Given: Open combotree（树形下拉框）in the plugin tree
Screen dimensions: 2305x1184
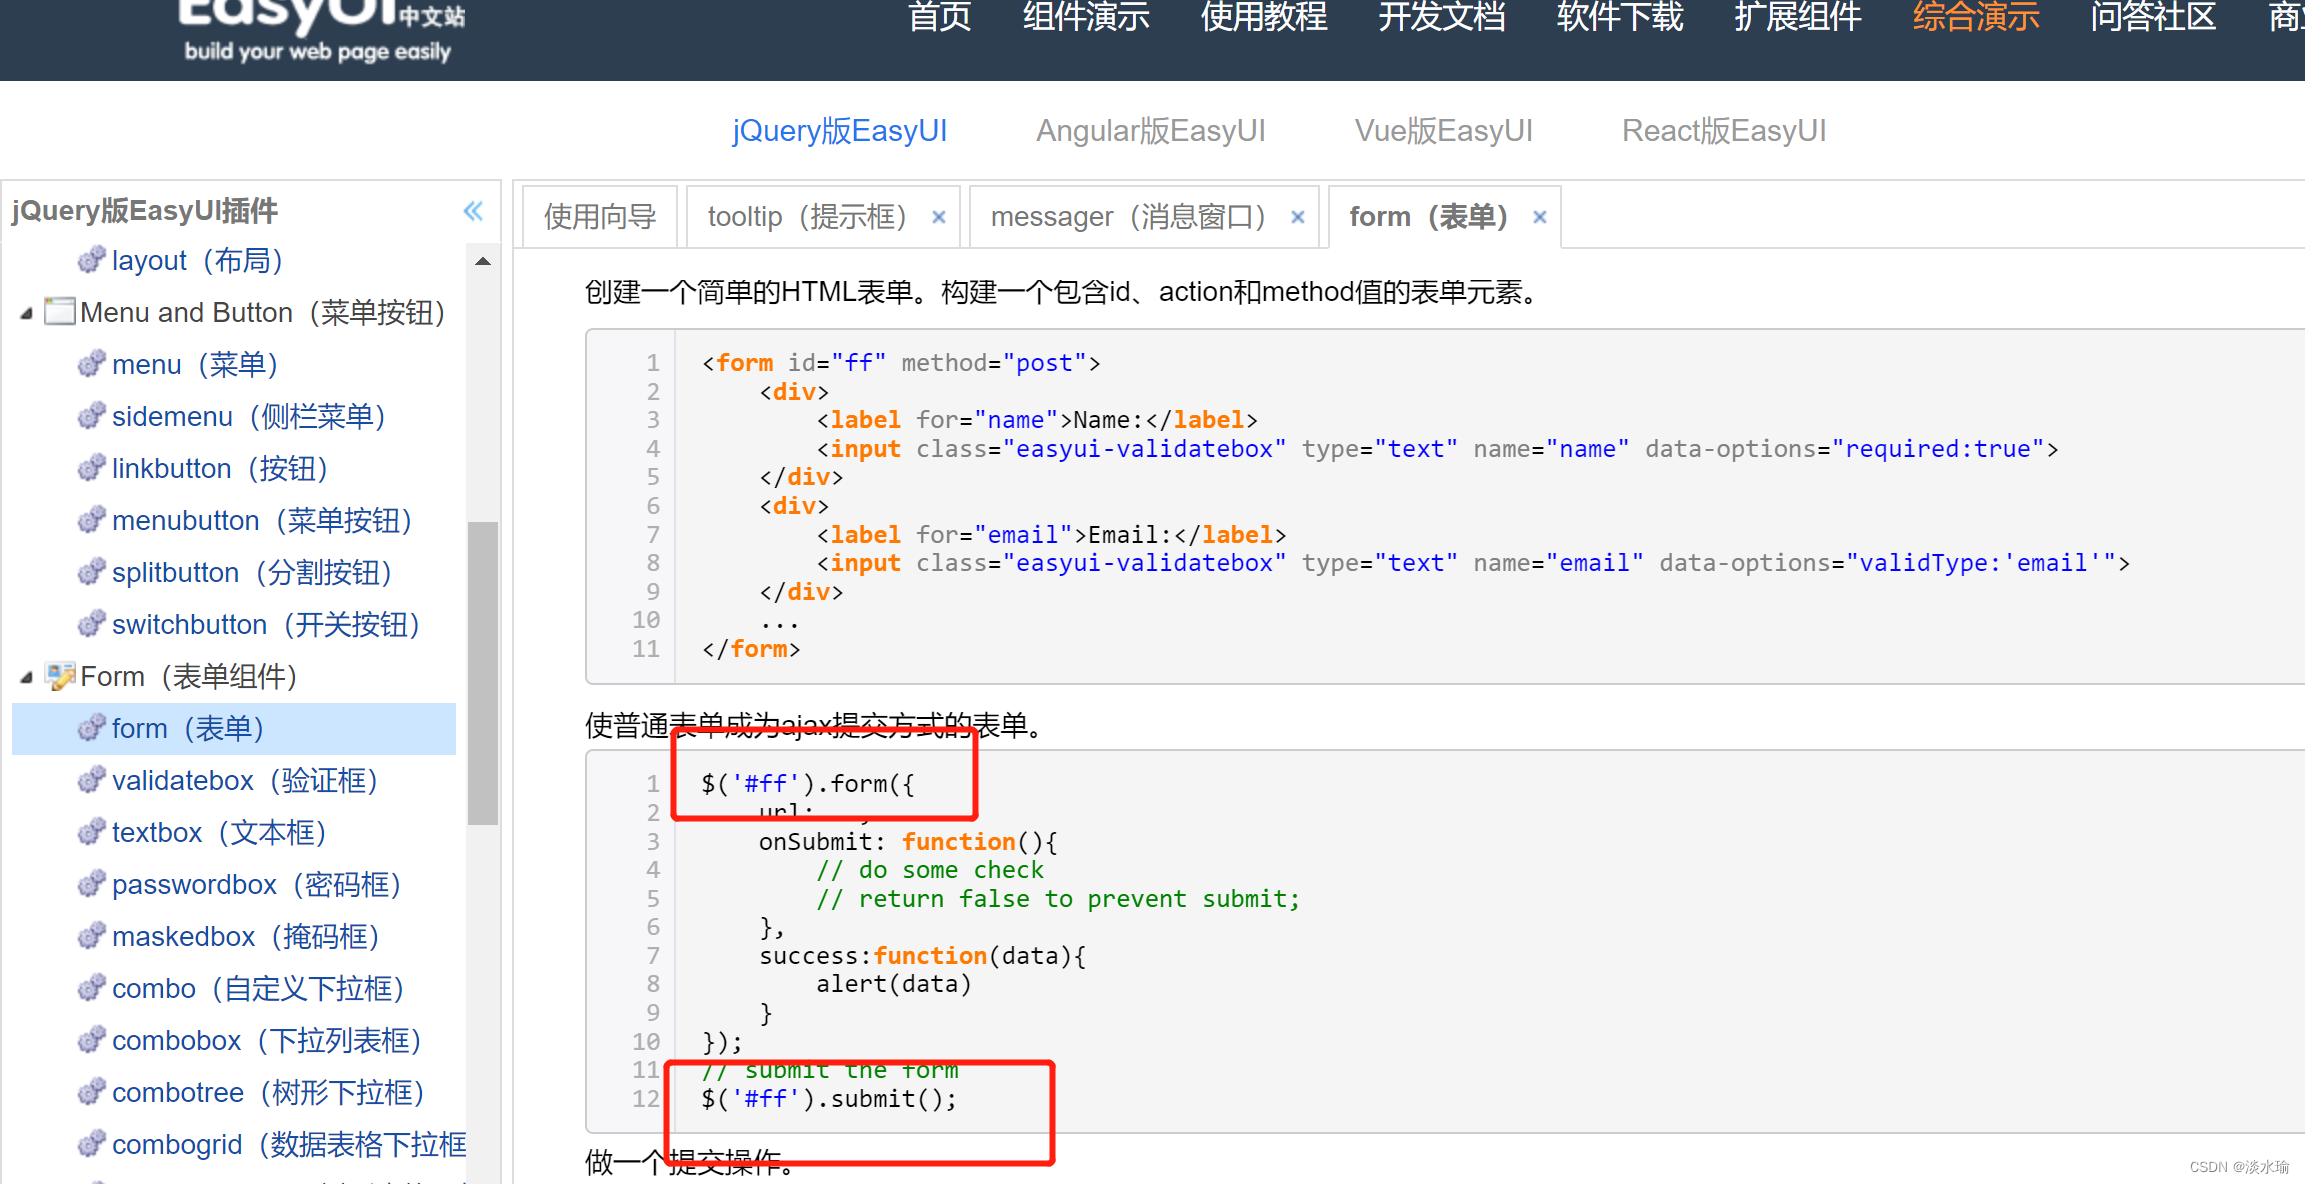Looking at the screenshot, I should (269, 1092).
